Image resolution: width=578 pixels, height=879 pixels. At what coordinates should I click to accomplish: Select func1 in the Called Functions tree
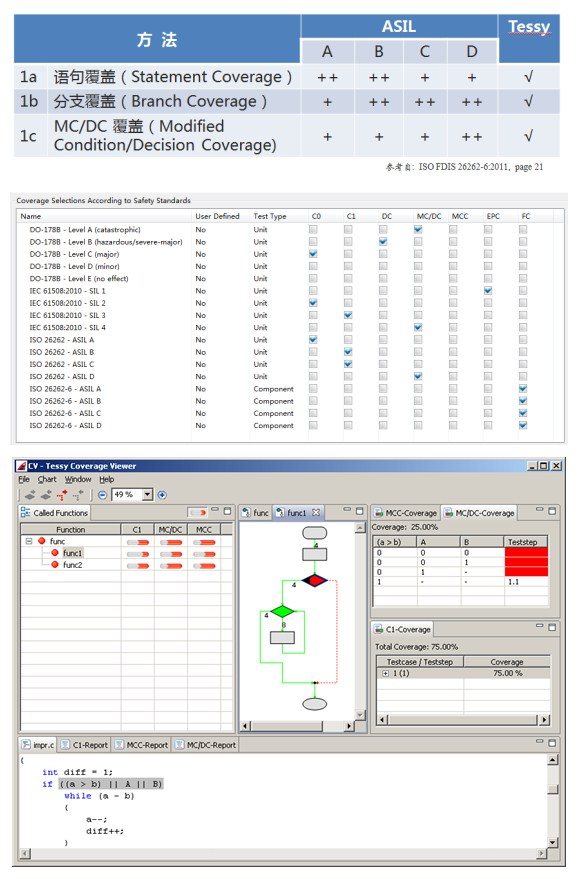coord(72,553)
